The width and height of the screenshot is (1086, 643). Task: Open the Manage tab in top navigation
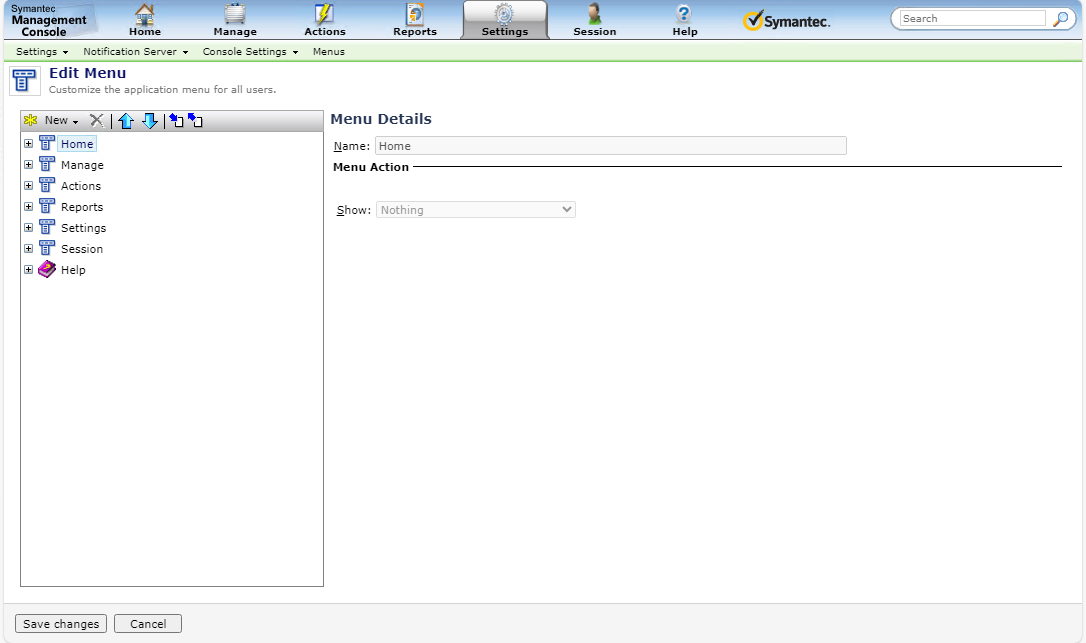click(x=235, y=20)
